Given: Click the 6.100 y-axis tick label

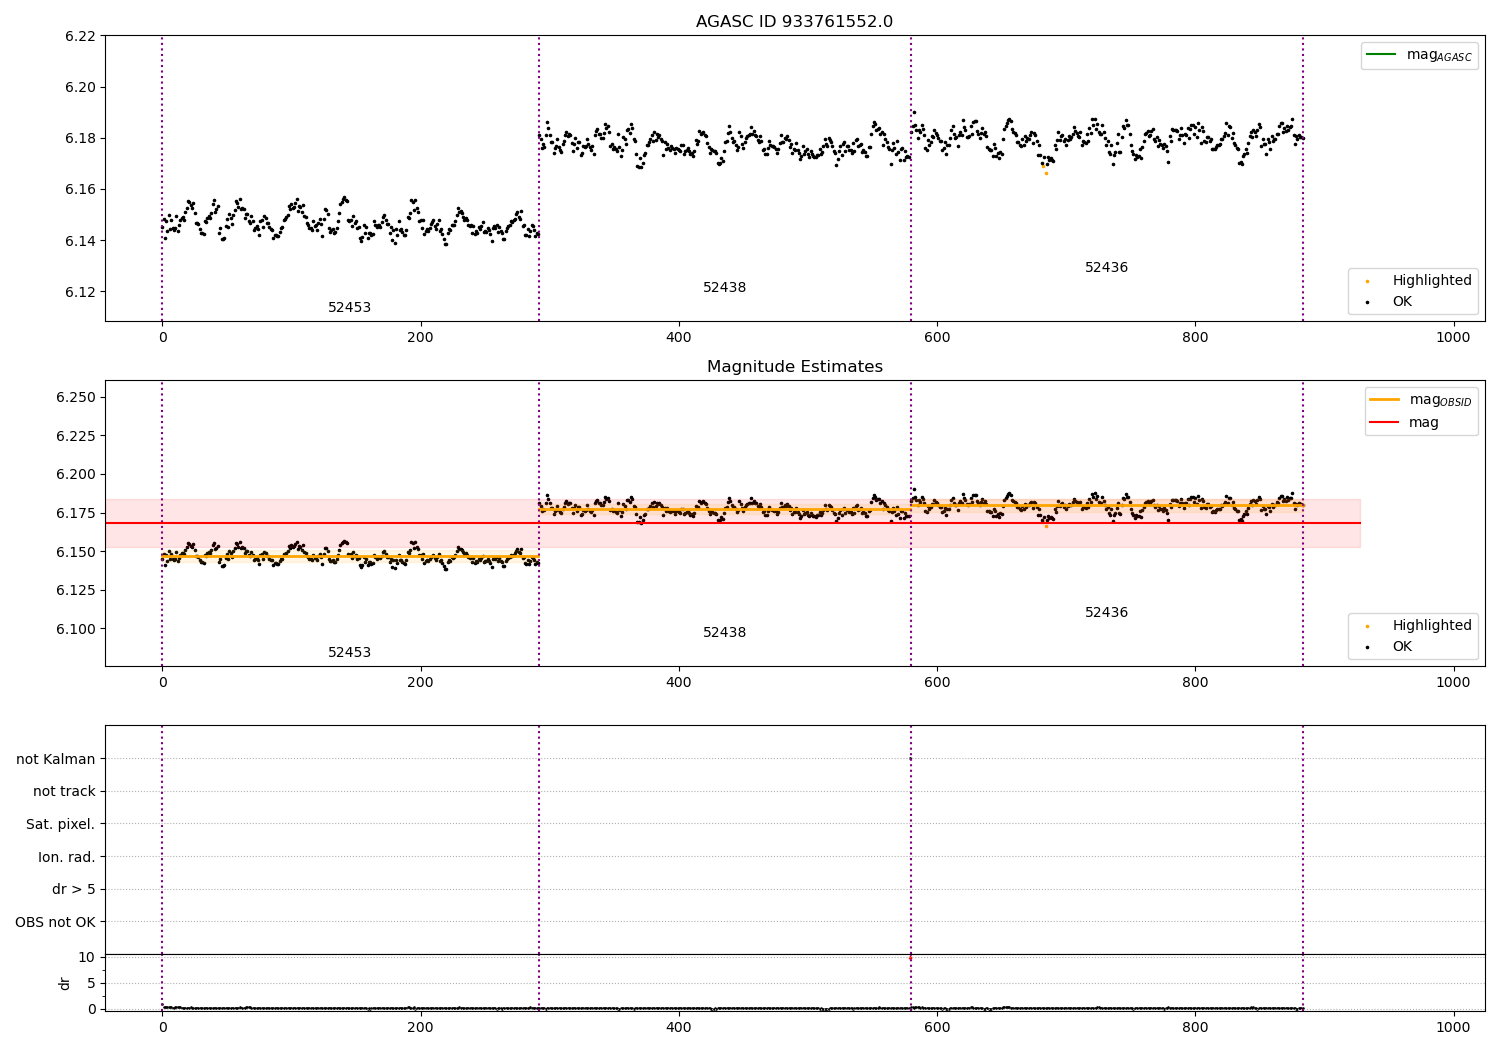Looking at the screenshot, I should coord(76,629).
